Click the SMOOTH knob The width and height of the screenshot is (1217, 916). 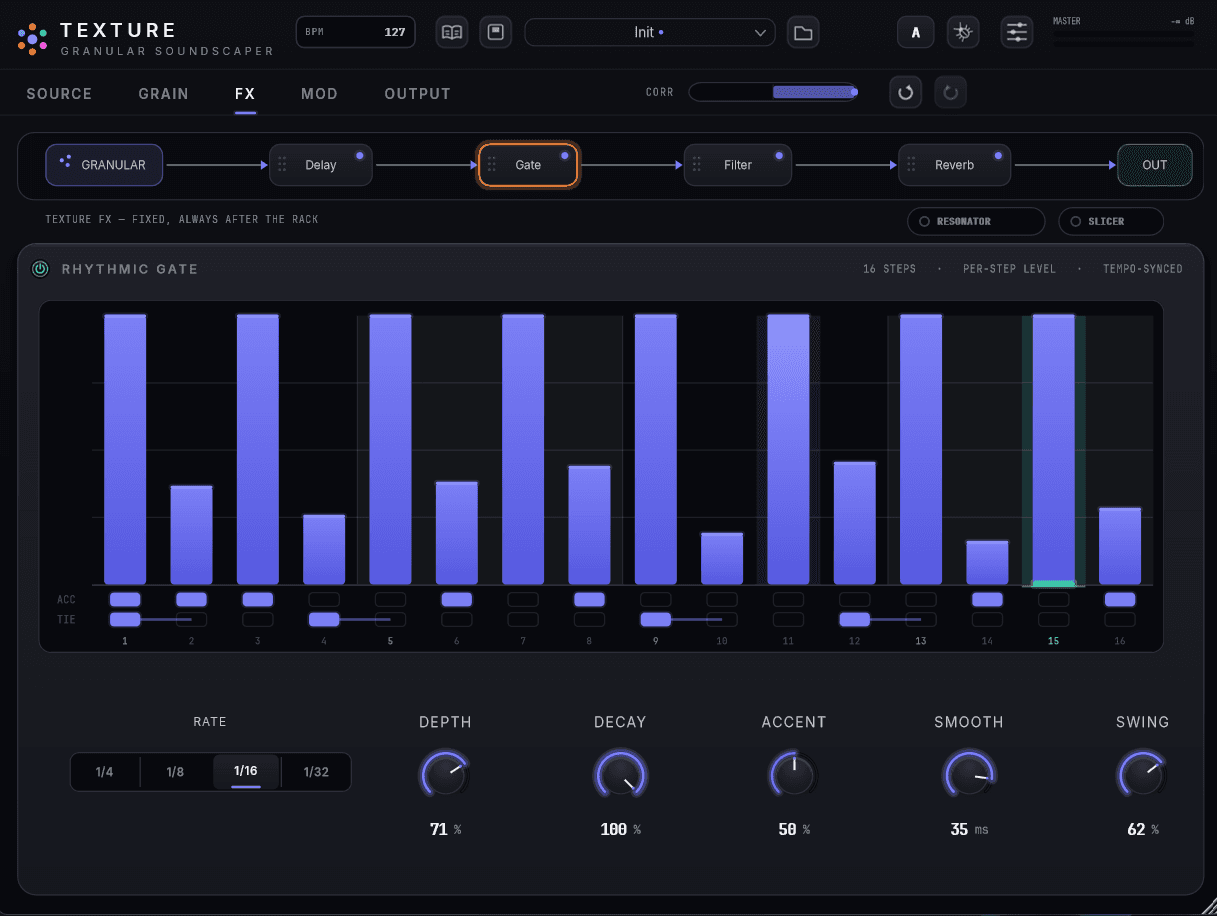pos(969,774)
